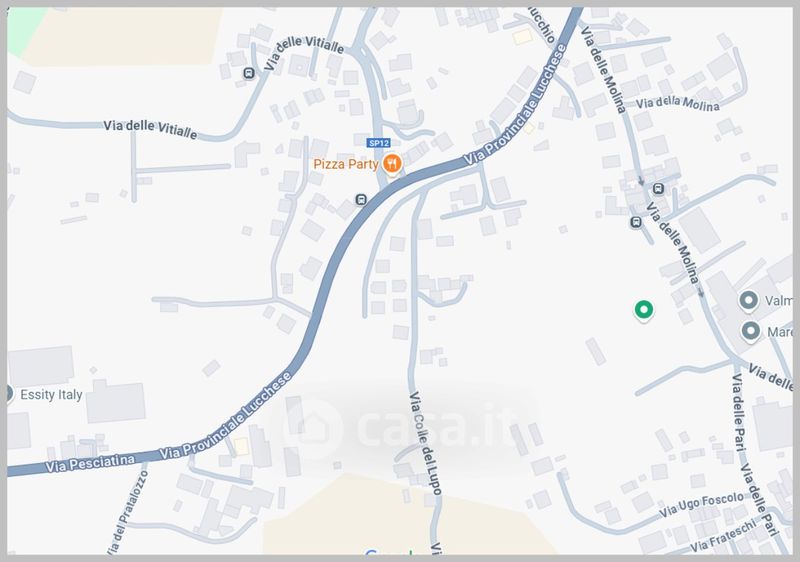The image size is (800, 562).
Task: Select the Via Colle del Lupo street label
Action: tap(426, 443)
